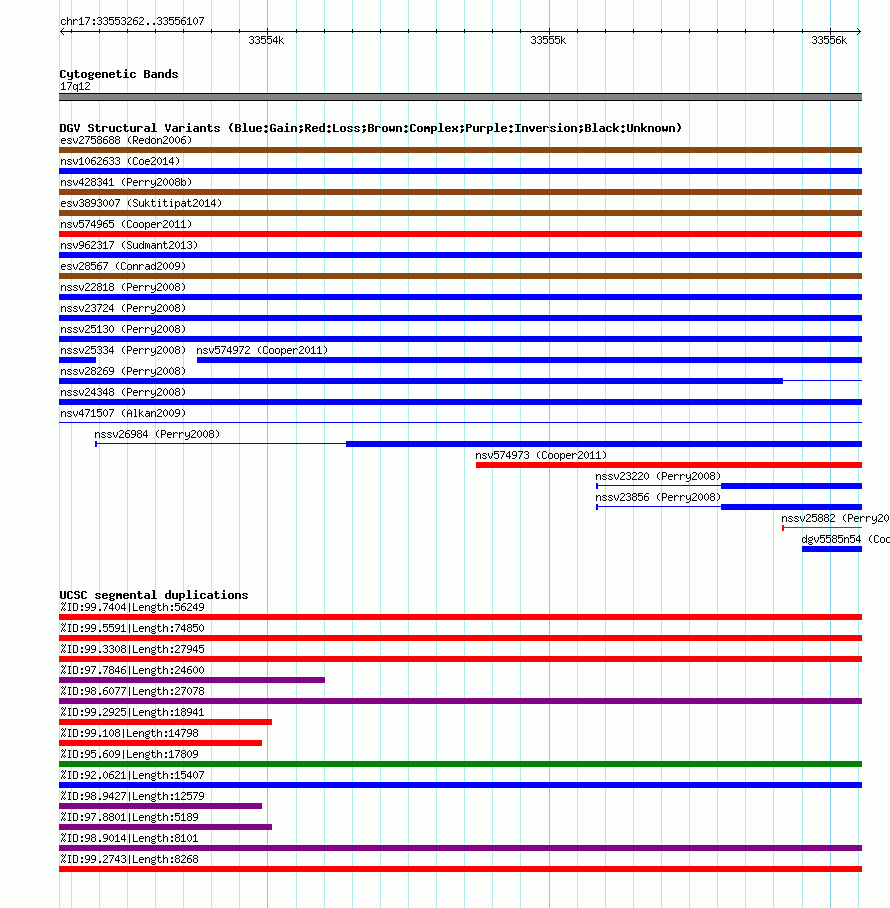The height and width of the screenshot is (908, 890).
Task: Open duplication label %ID:99.108|Length:14798
Action: click(129, 733)
